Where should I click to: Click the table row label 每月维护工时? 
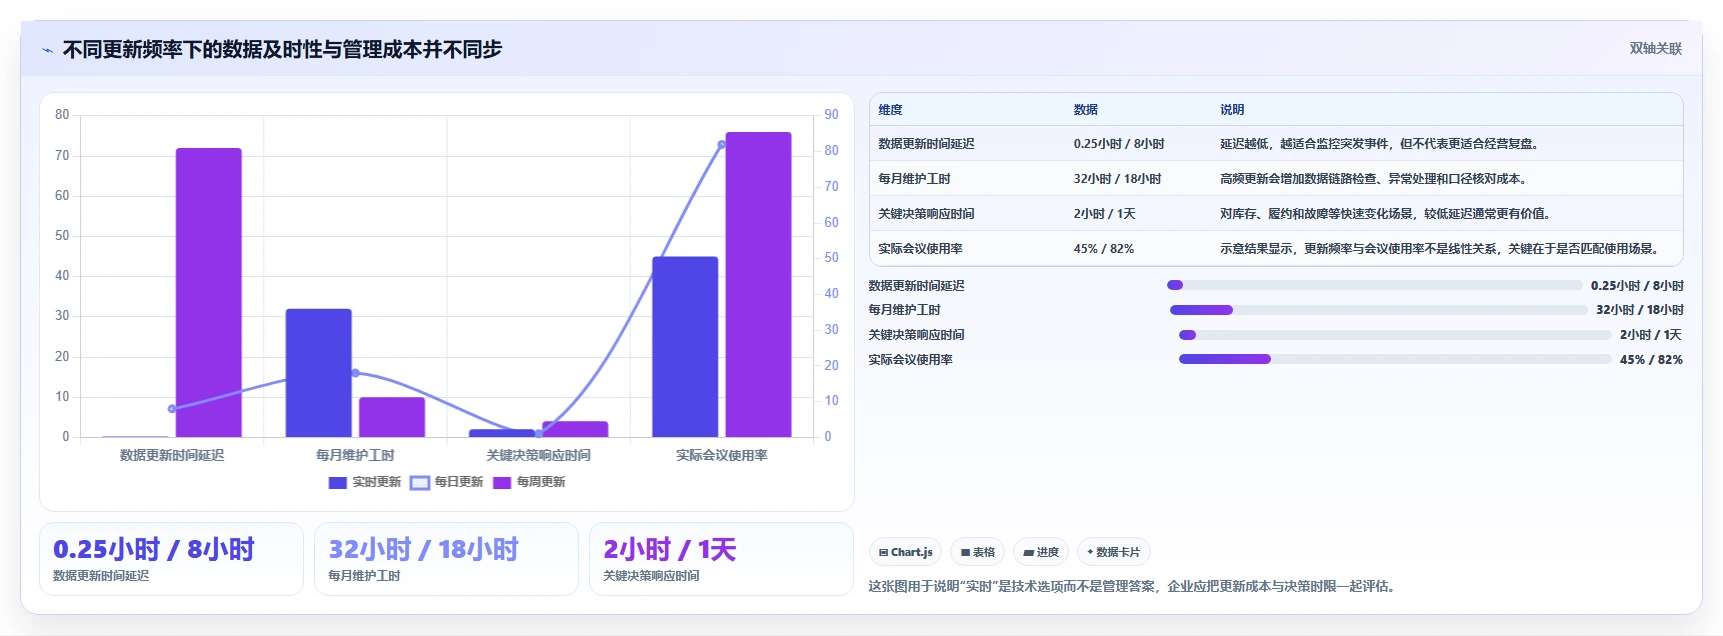pos(914,179)
